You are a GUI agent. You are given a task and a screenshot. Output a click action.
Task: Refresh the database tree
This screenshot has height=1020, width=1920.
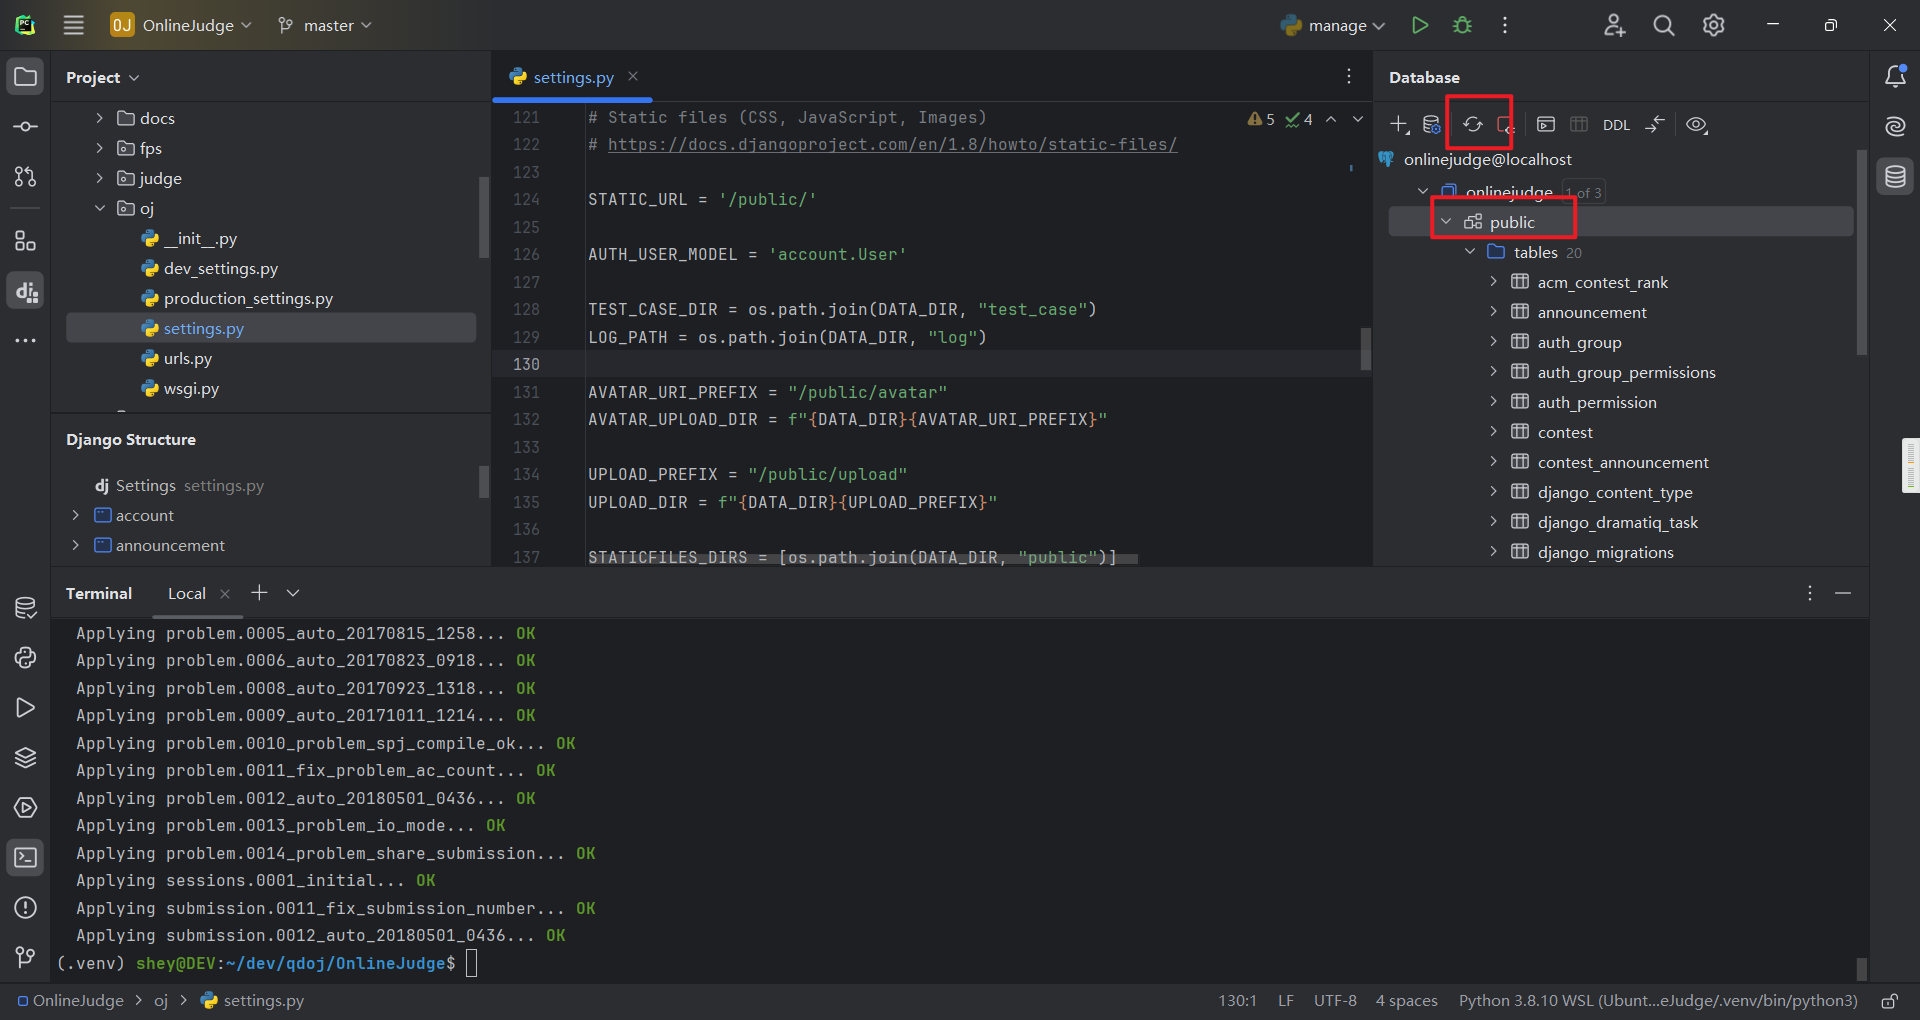(x=1472, y=125)
